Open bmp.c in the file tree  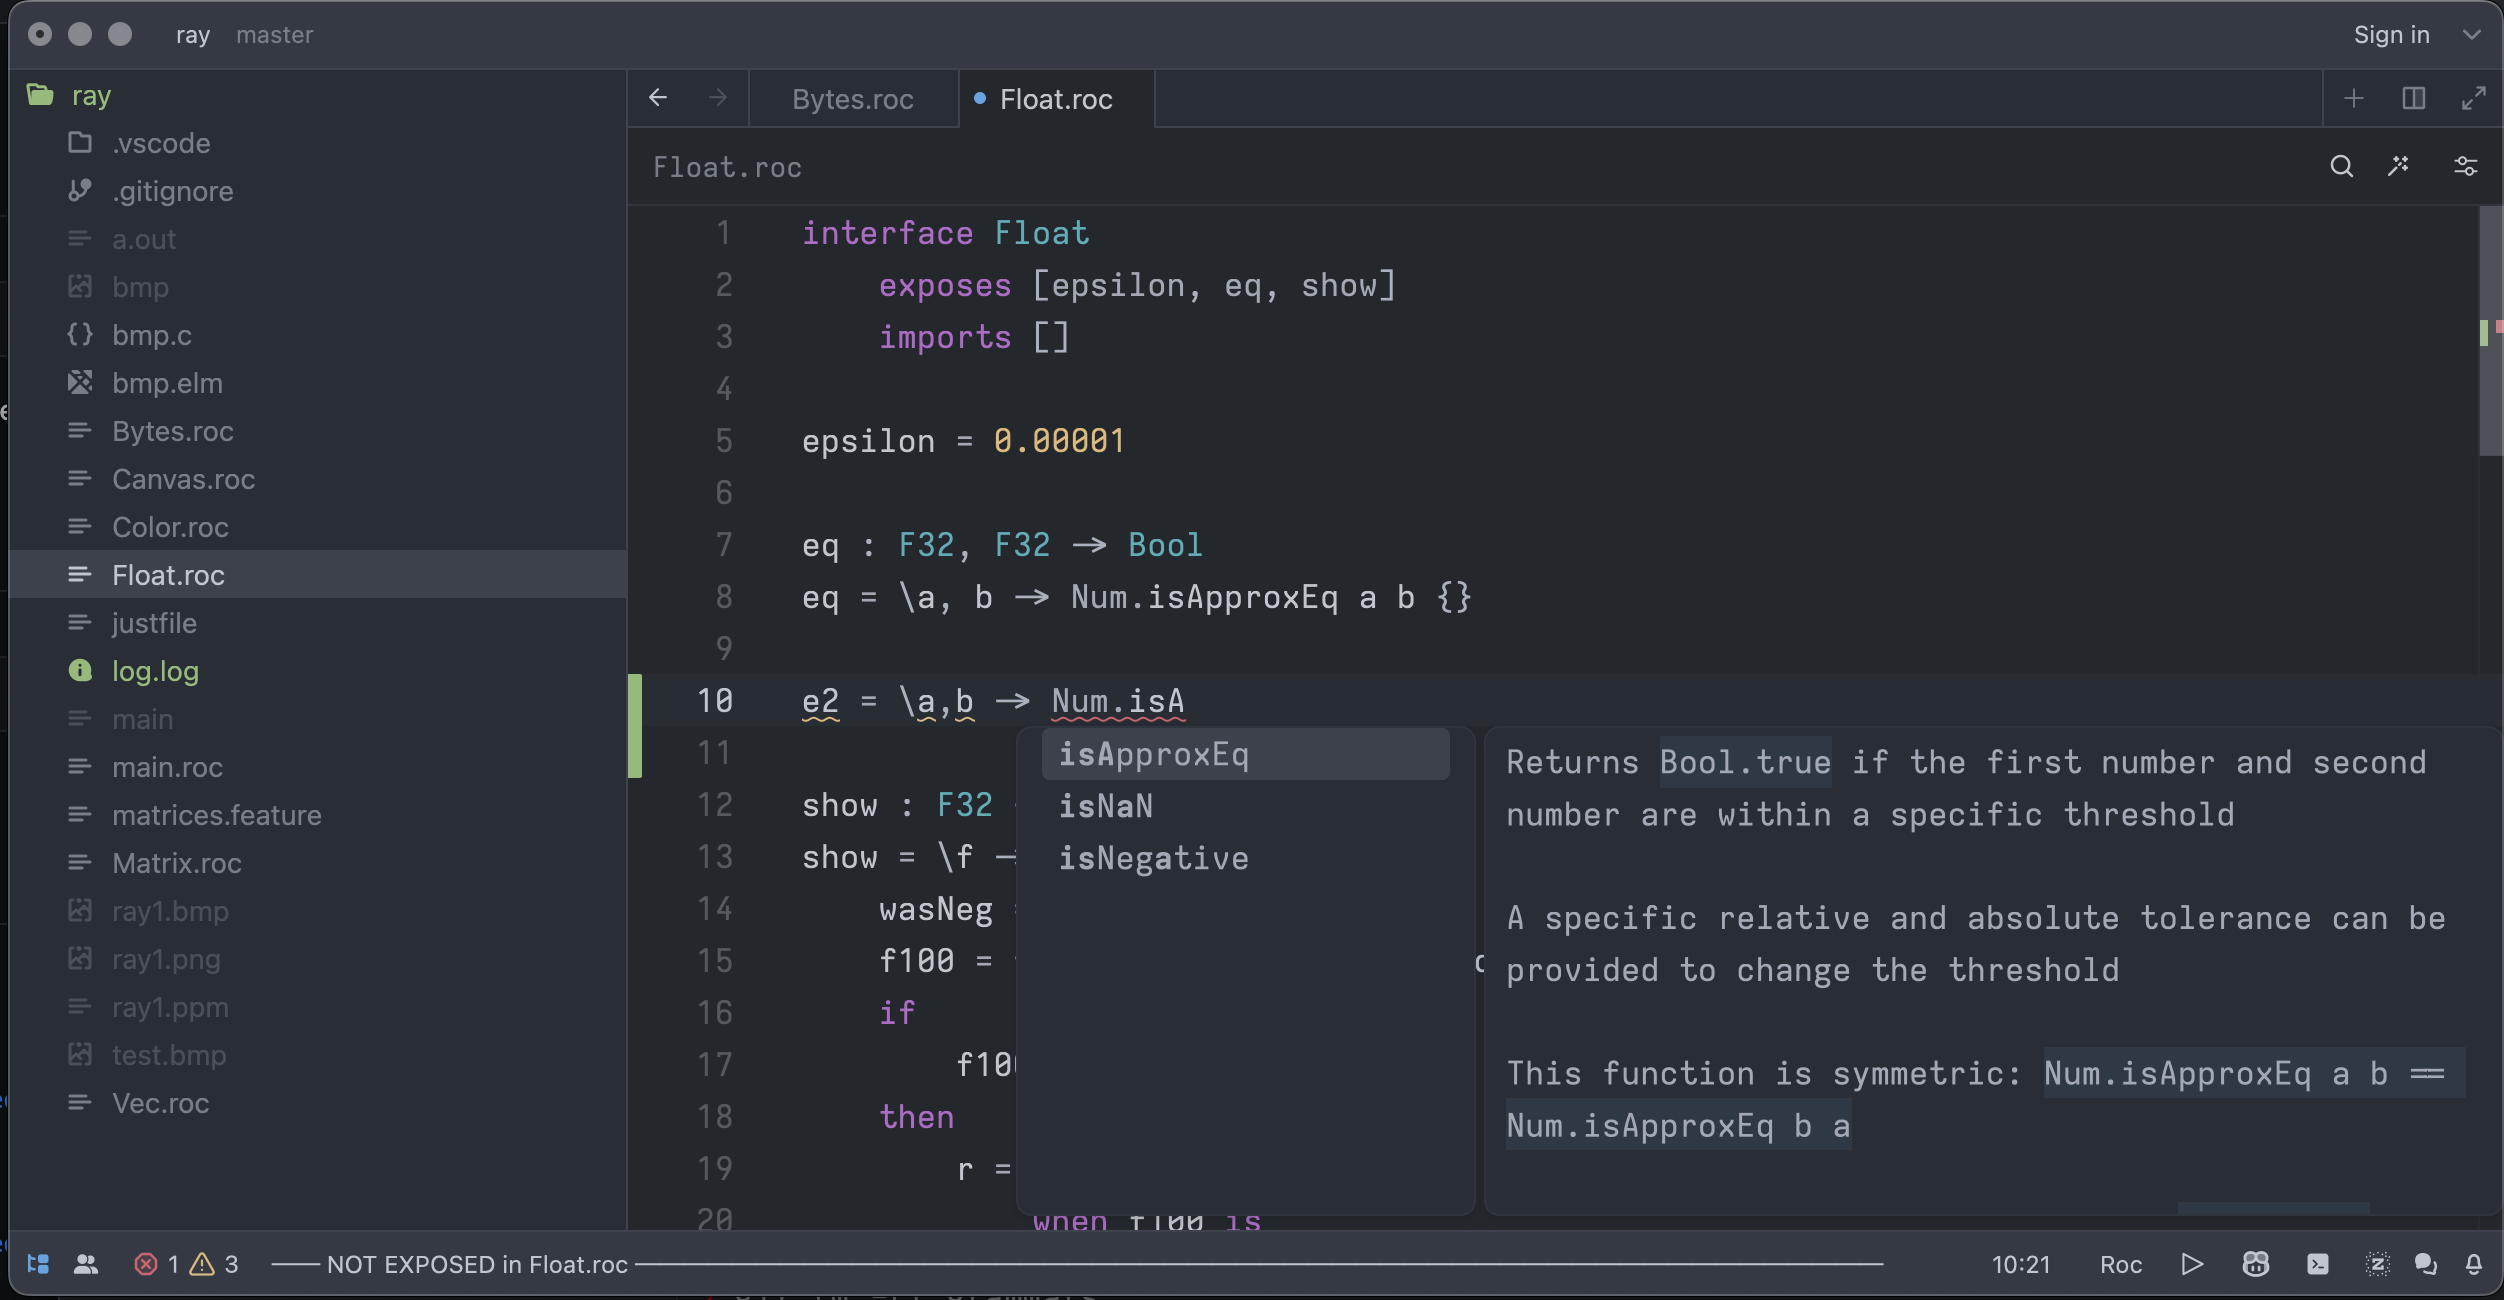click(318, 335)
